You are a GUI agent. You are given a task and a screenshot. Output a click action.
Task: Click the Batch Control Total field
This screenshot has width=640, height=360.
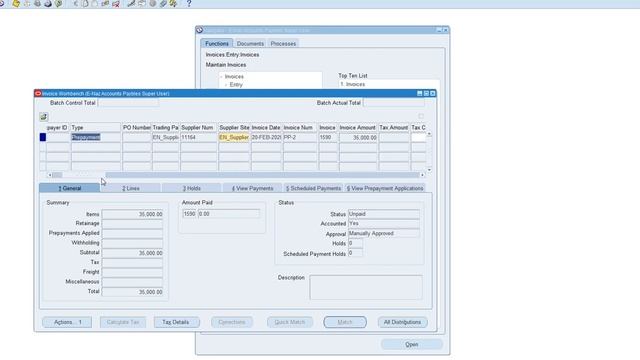[128, 103]
